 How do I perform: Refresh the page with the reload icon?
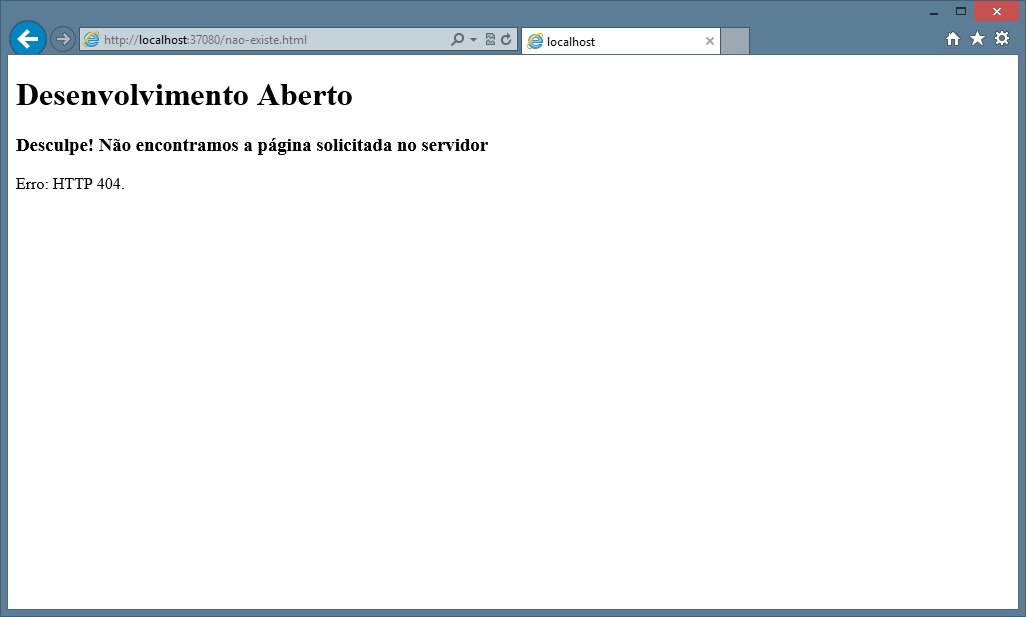pyautogui.click(x=506, y=40)
